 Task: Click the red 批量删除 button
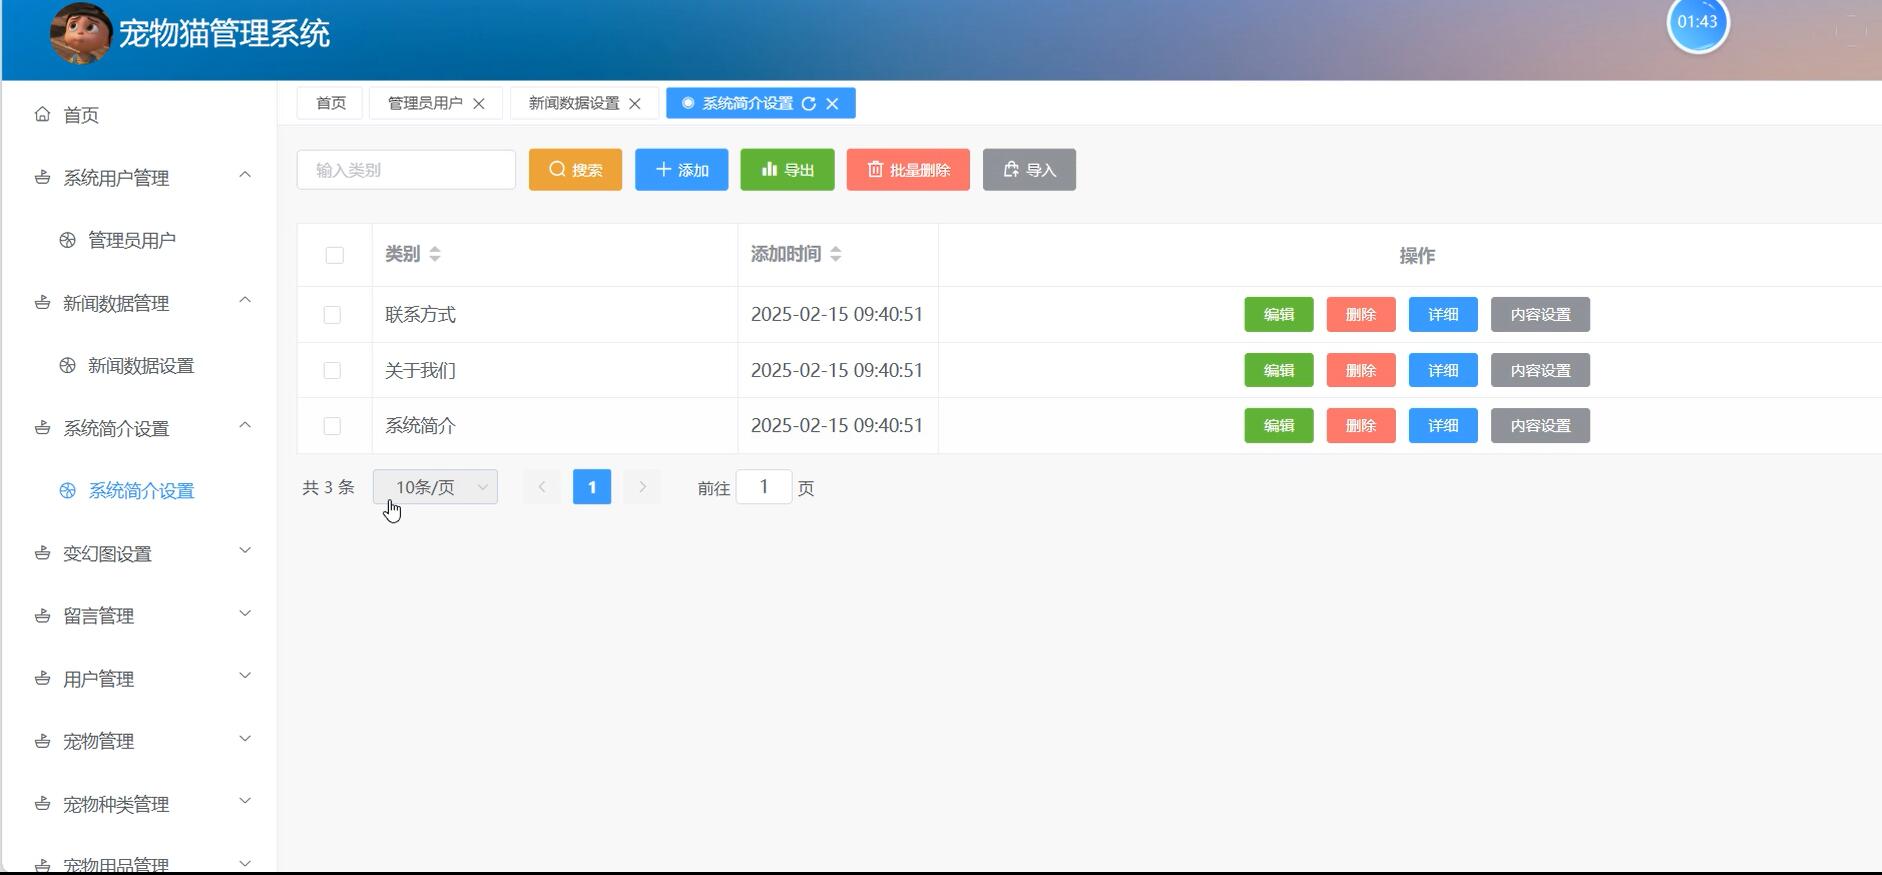point(908,170)
